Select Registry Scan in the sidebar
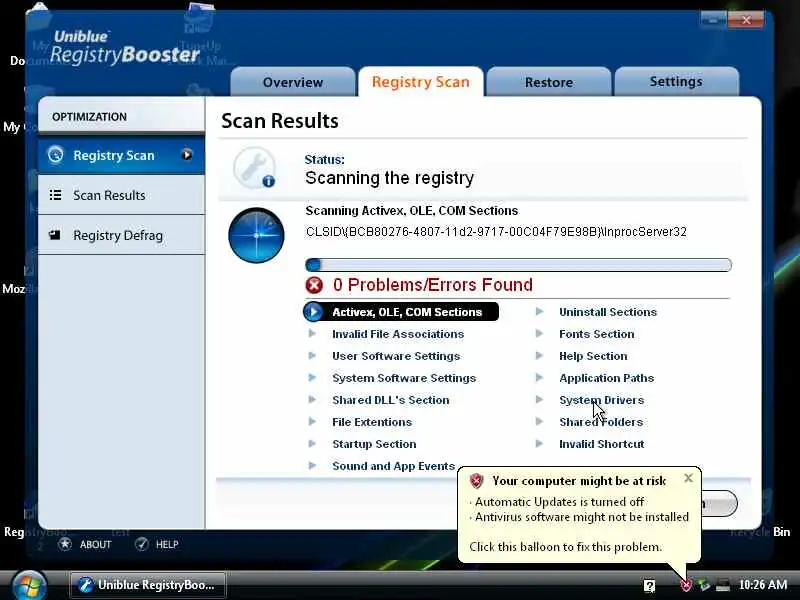 (121, 155)
